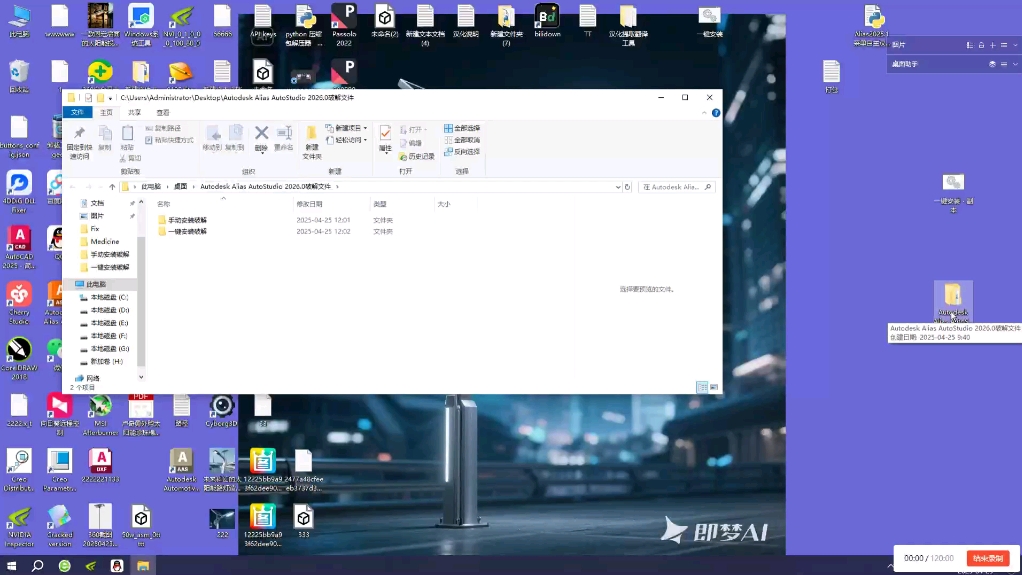This screenshot has height=575, width=1022.
Task: Click the Up one level arrow
Action: coord(112,187)
